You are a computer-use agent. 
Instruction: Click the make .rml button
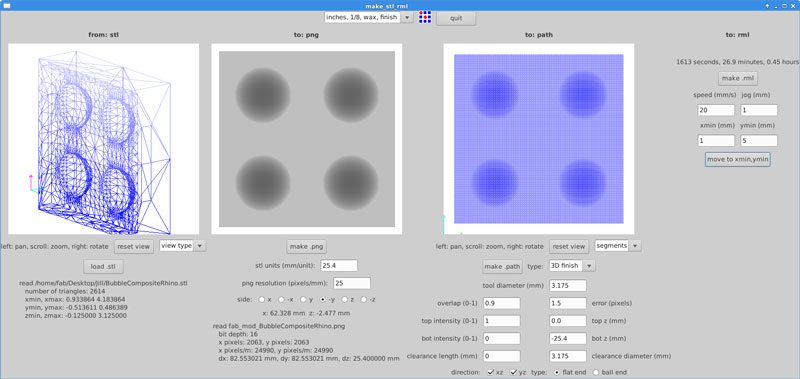click(738, 79)
